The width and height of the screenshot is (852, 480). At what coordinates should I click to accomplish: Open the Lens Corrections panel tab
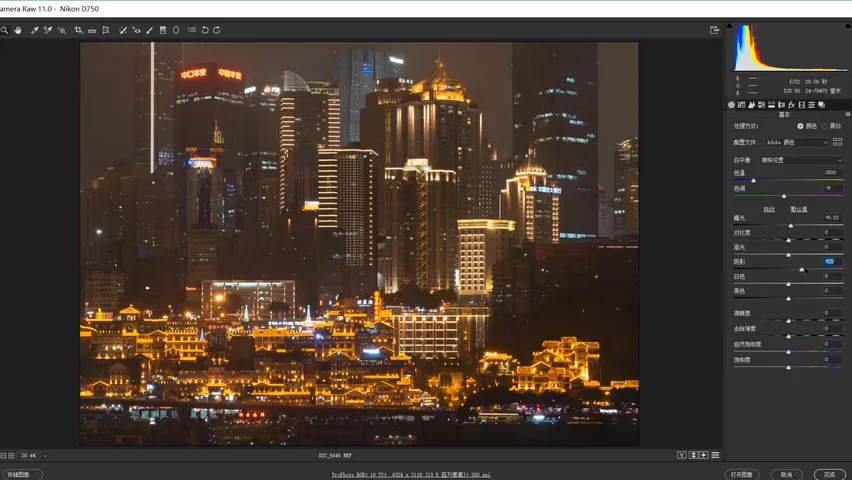coord(781,105)
